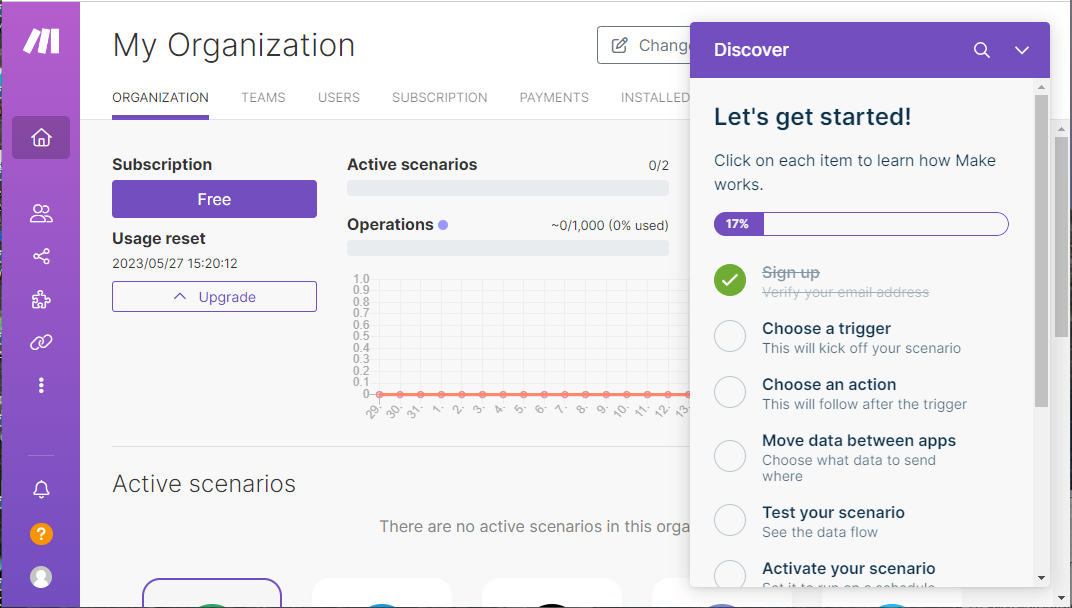Click the My Organization heading
Screen dimensions: 1072x608
[x=233, y=46]
